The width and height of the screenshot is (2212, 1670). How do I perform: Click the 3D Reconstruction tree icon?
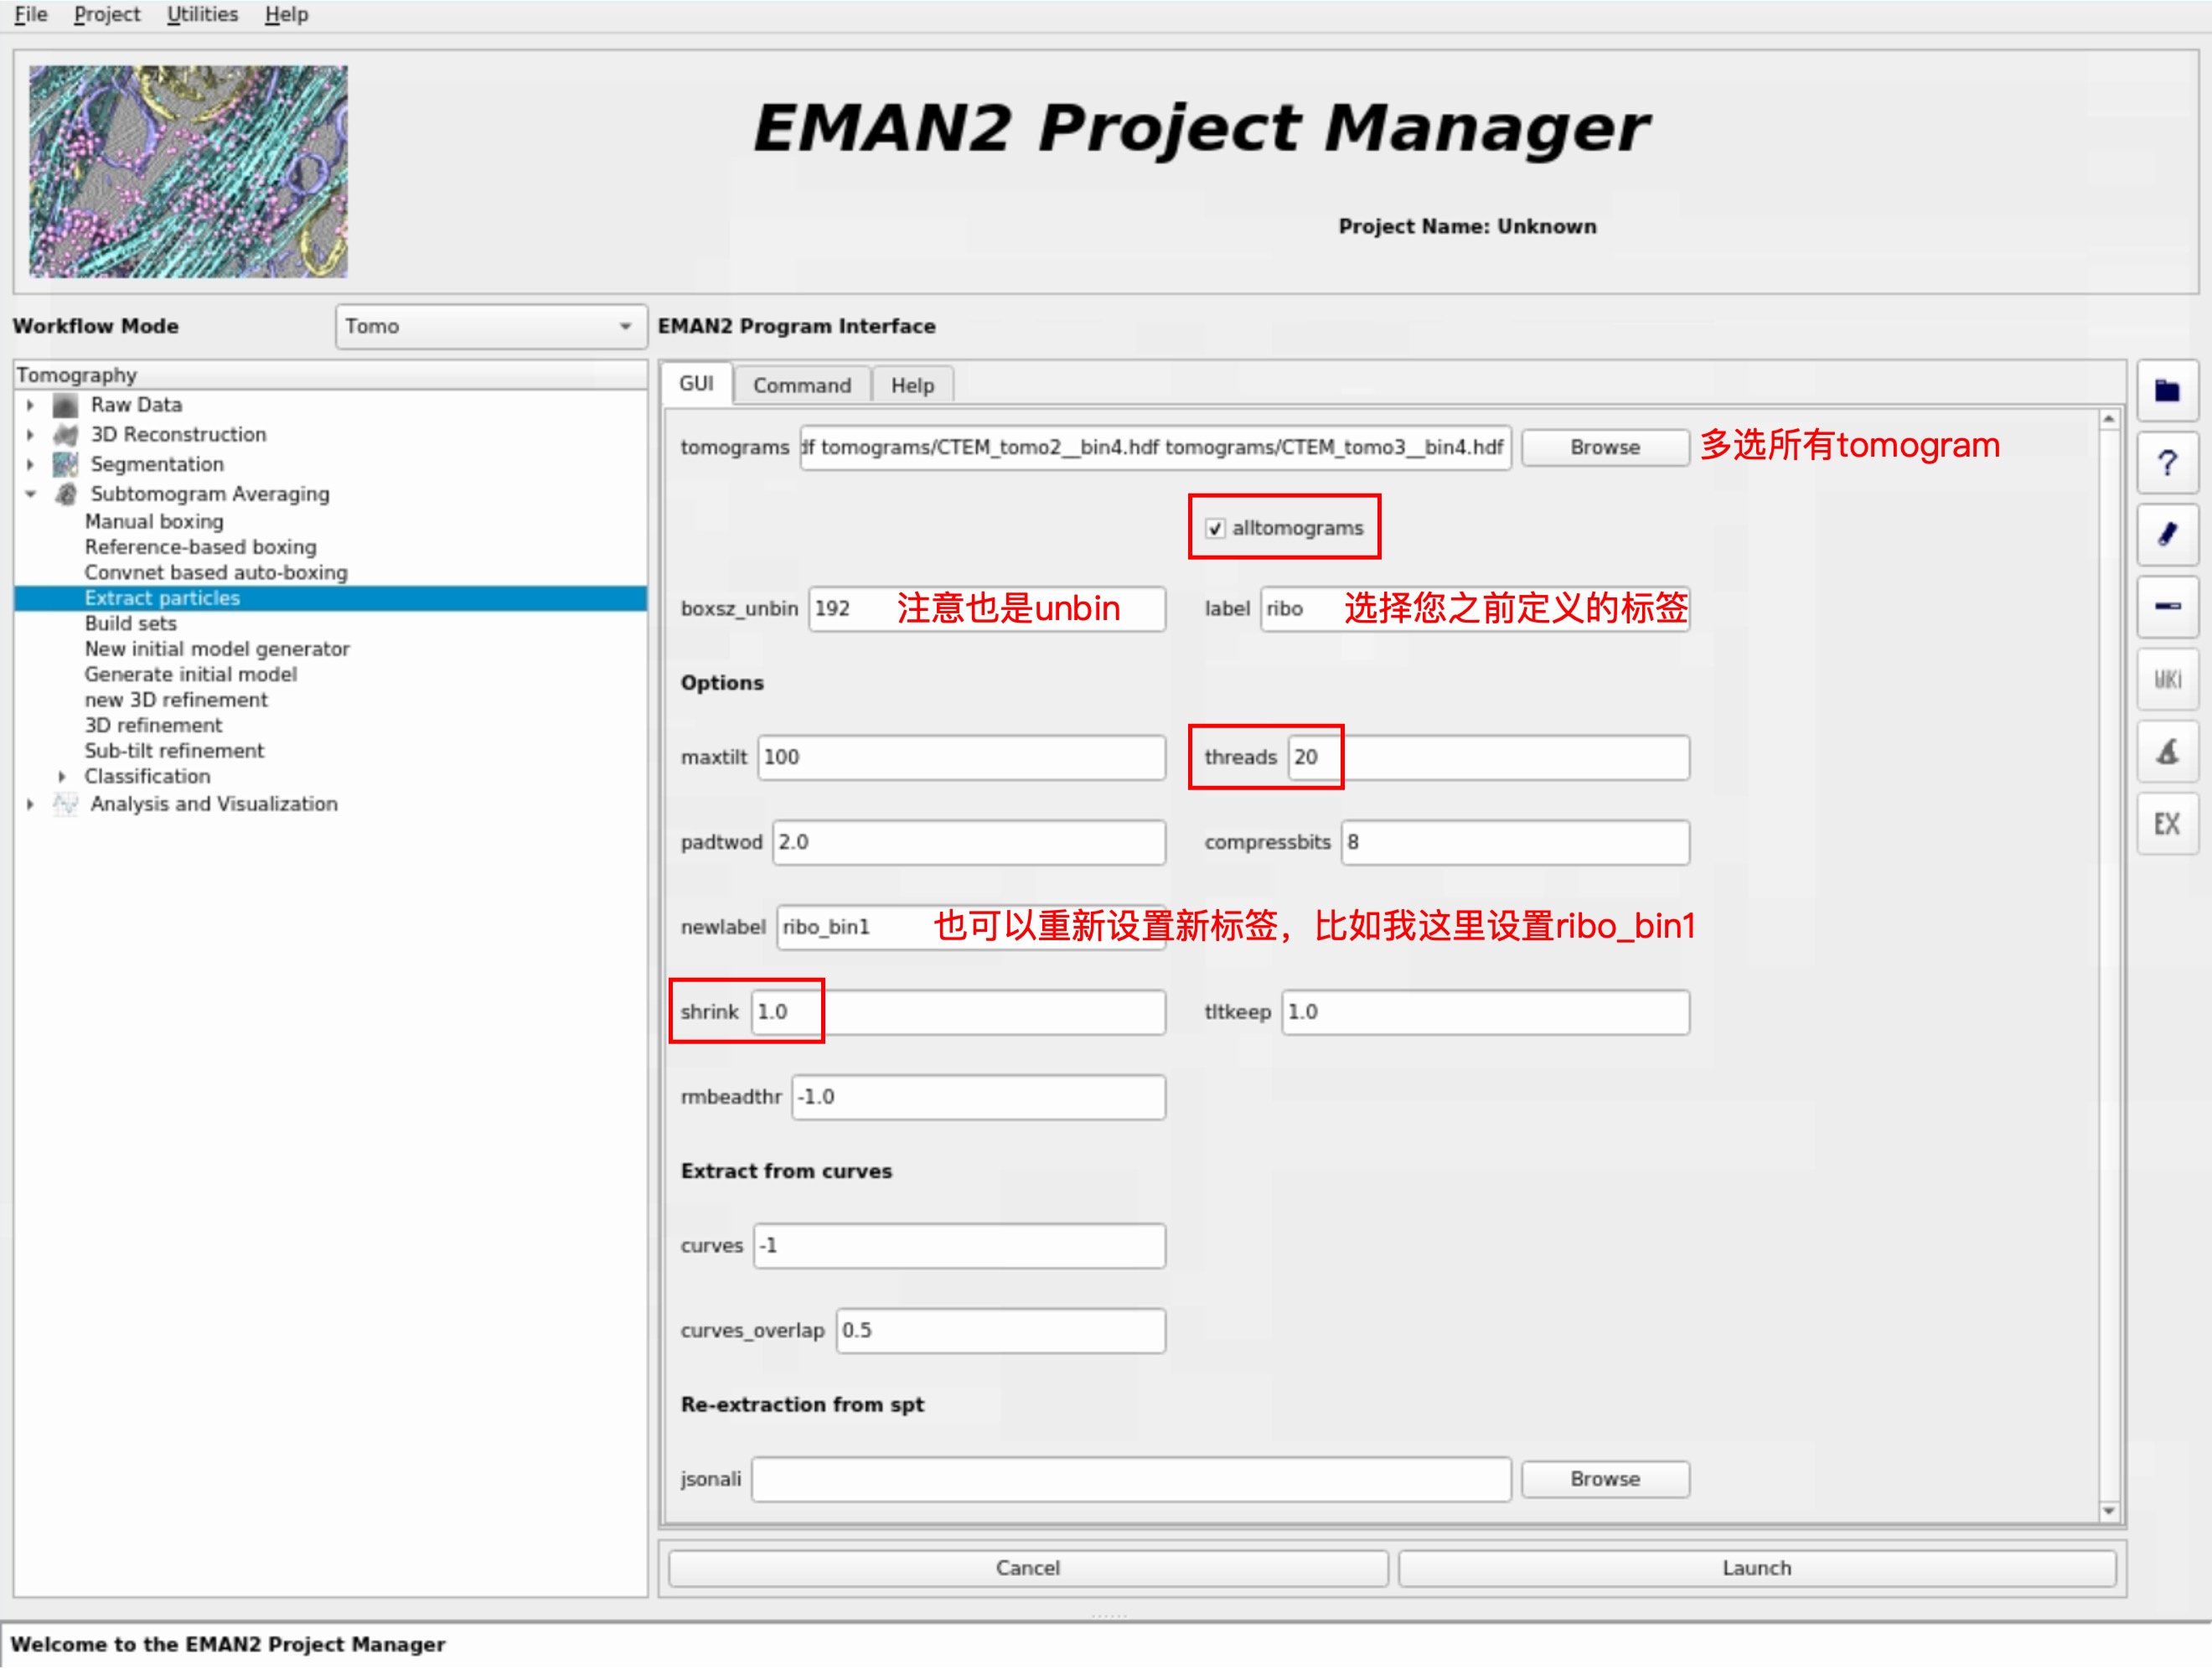pyautogui.click(x=66, y=435)
